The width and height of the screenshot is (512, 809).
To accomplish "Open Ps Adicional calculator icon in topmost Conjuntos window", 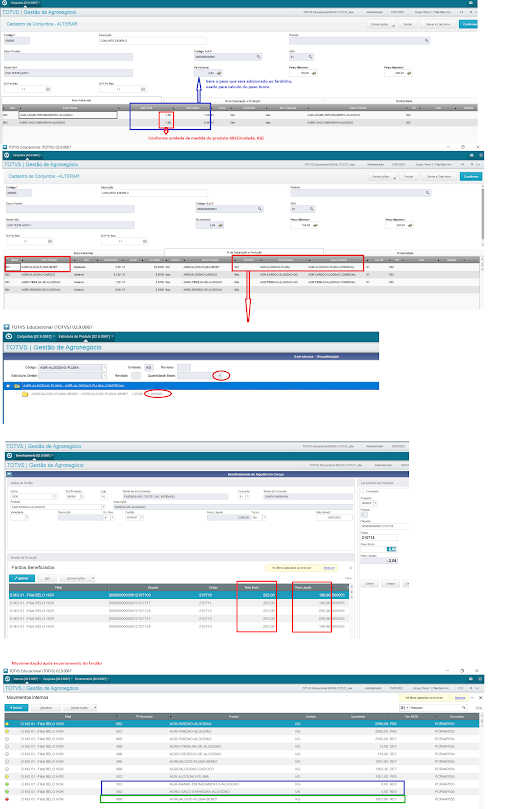I will pyautogui.click(x=219, y=73).
